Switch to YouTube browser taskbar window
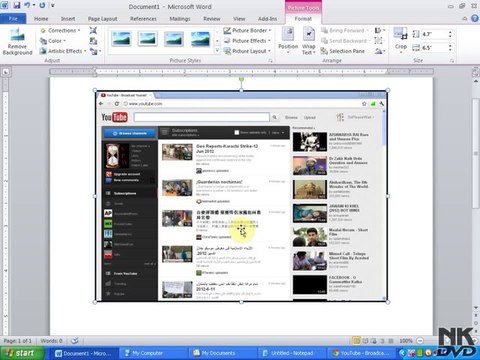Image resolution: width=480 pixels, height=360 pixels. pos(361,353)
